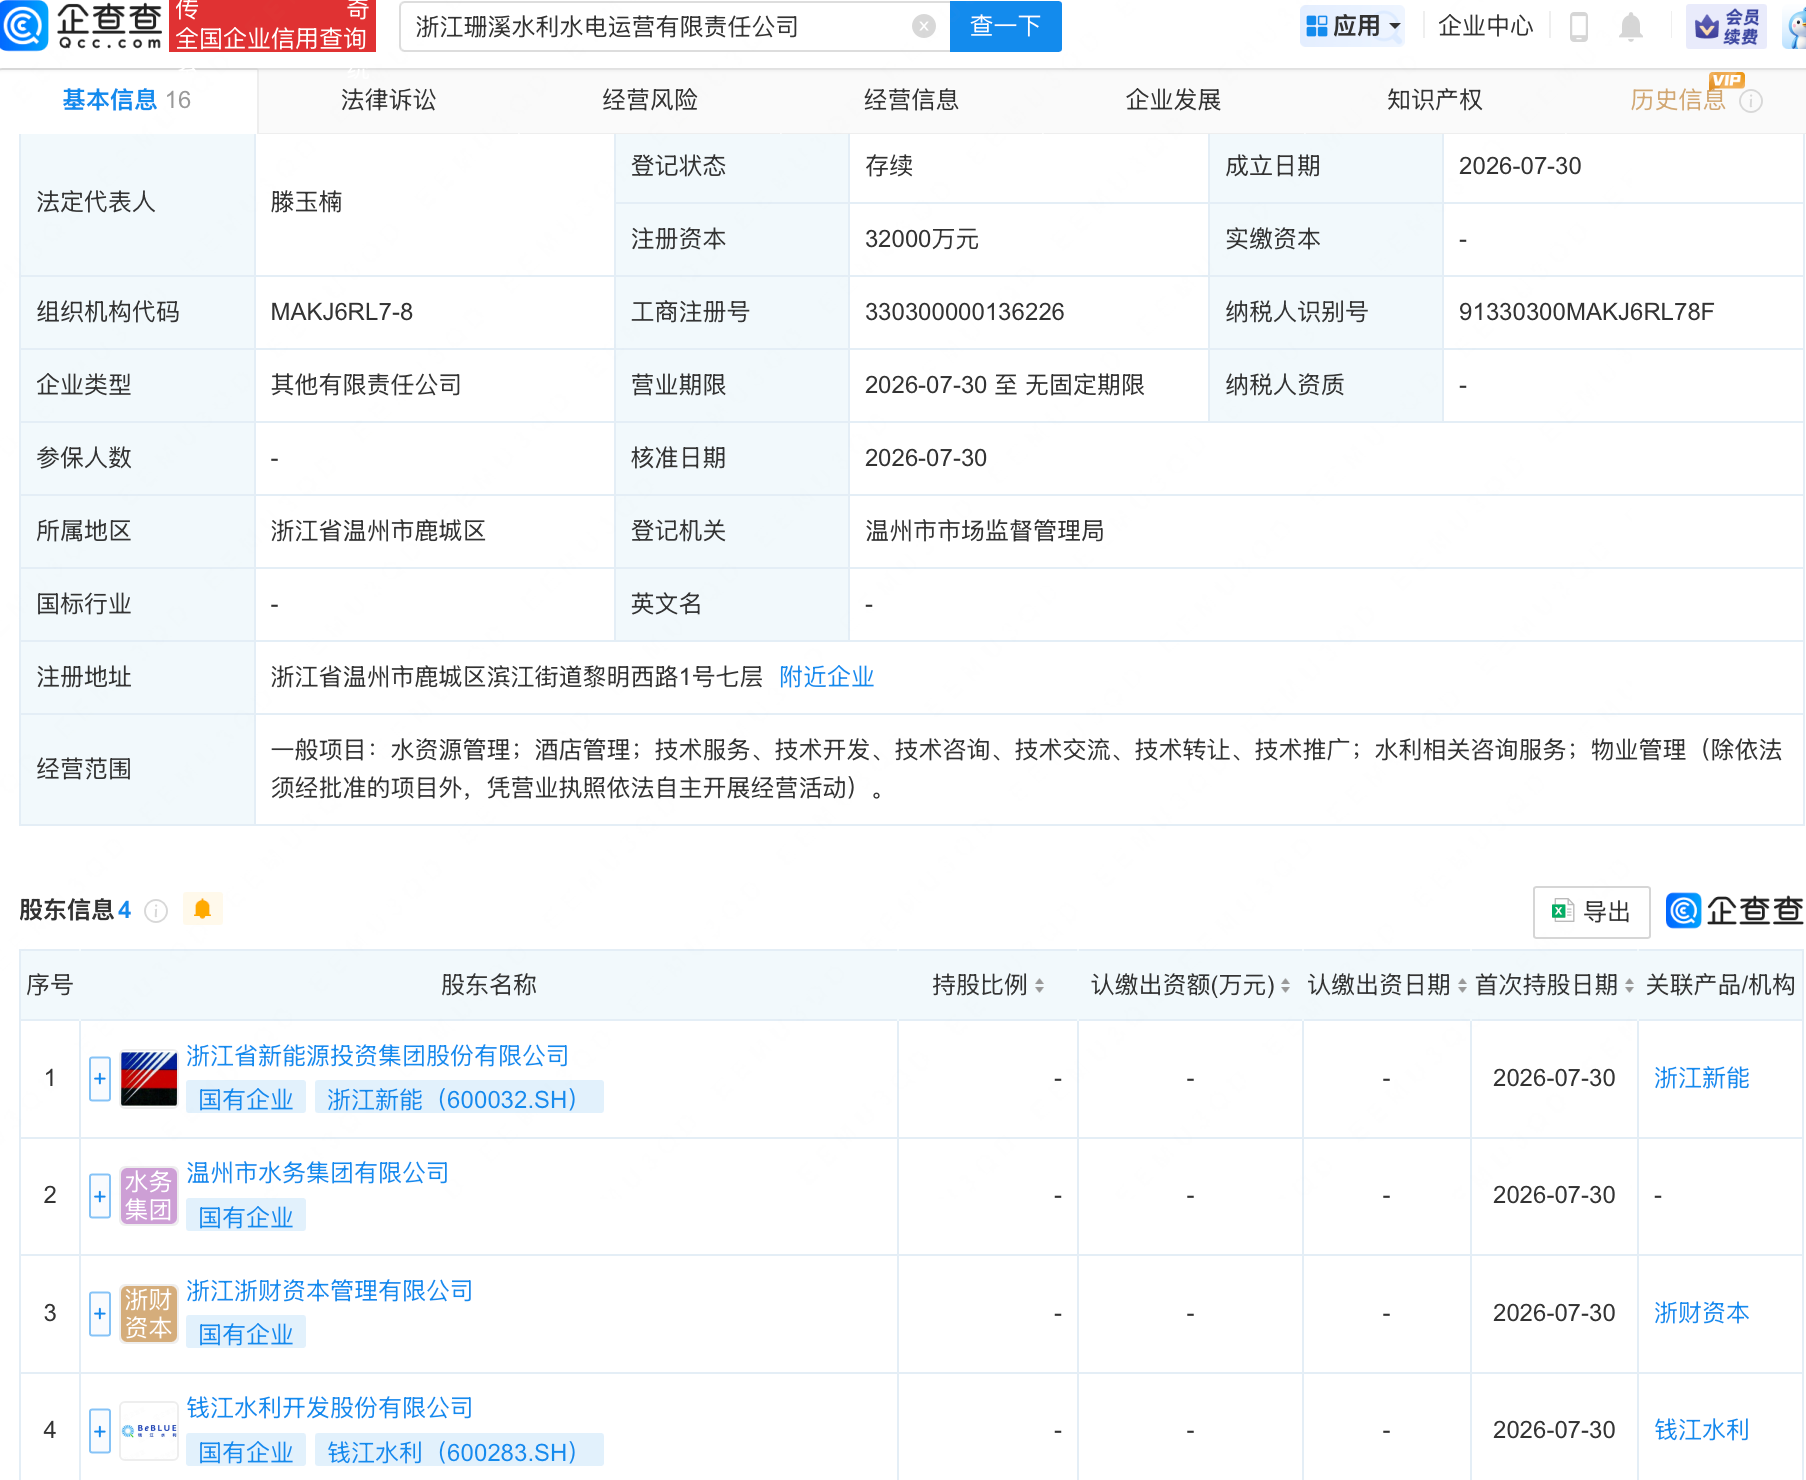Open the notification bell in header

(x=1630, y=26)
